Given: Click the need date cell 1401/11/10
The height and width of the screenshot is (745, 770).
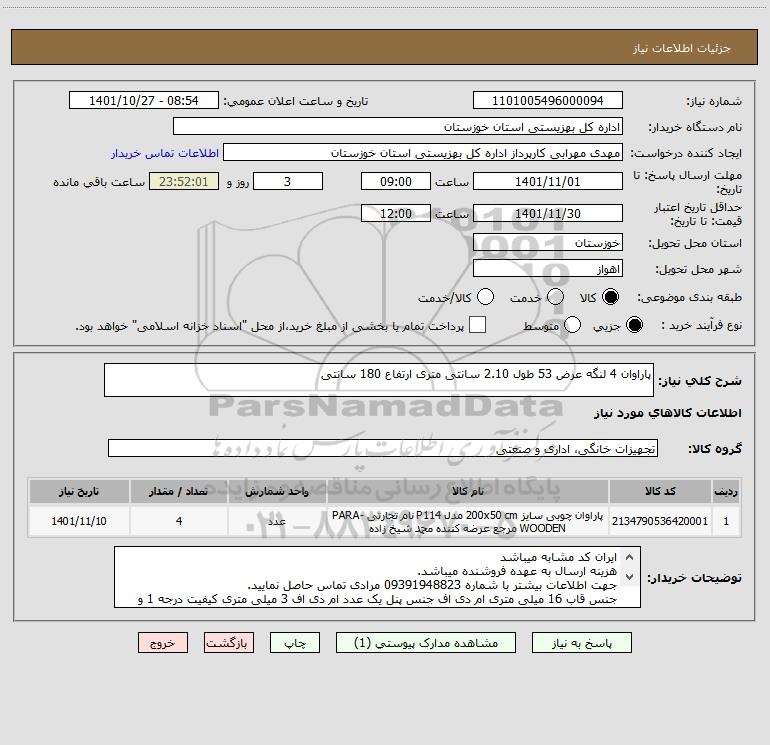Looking at the screenshot, I should click(x=79, y=521).
